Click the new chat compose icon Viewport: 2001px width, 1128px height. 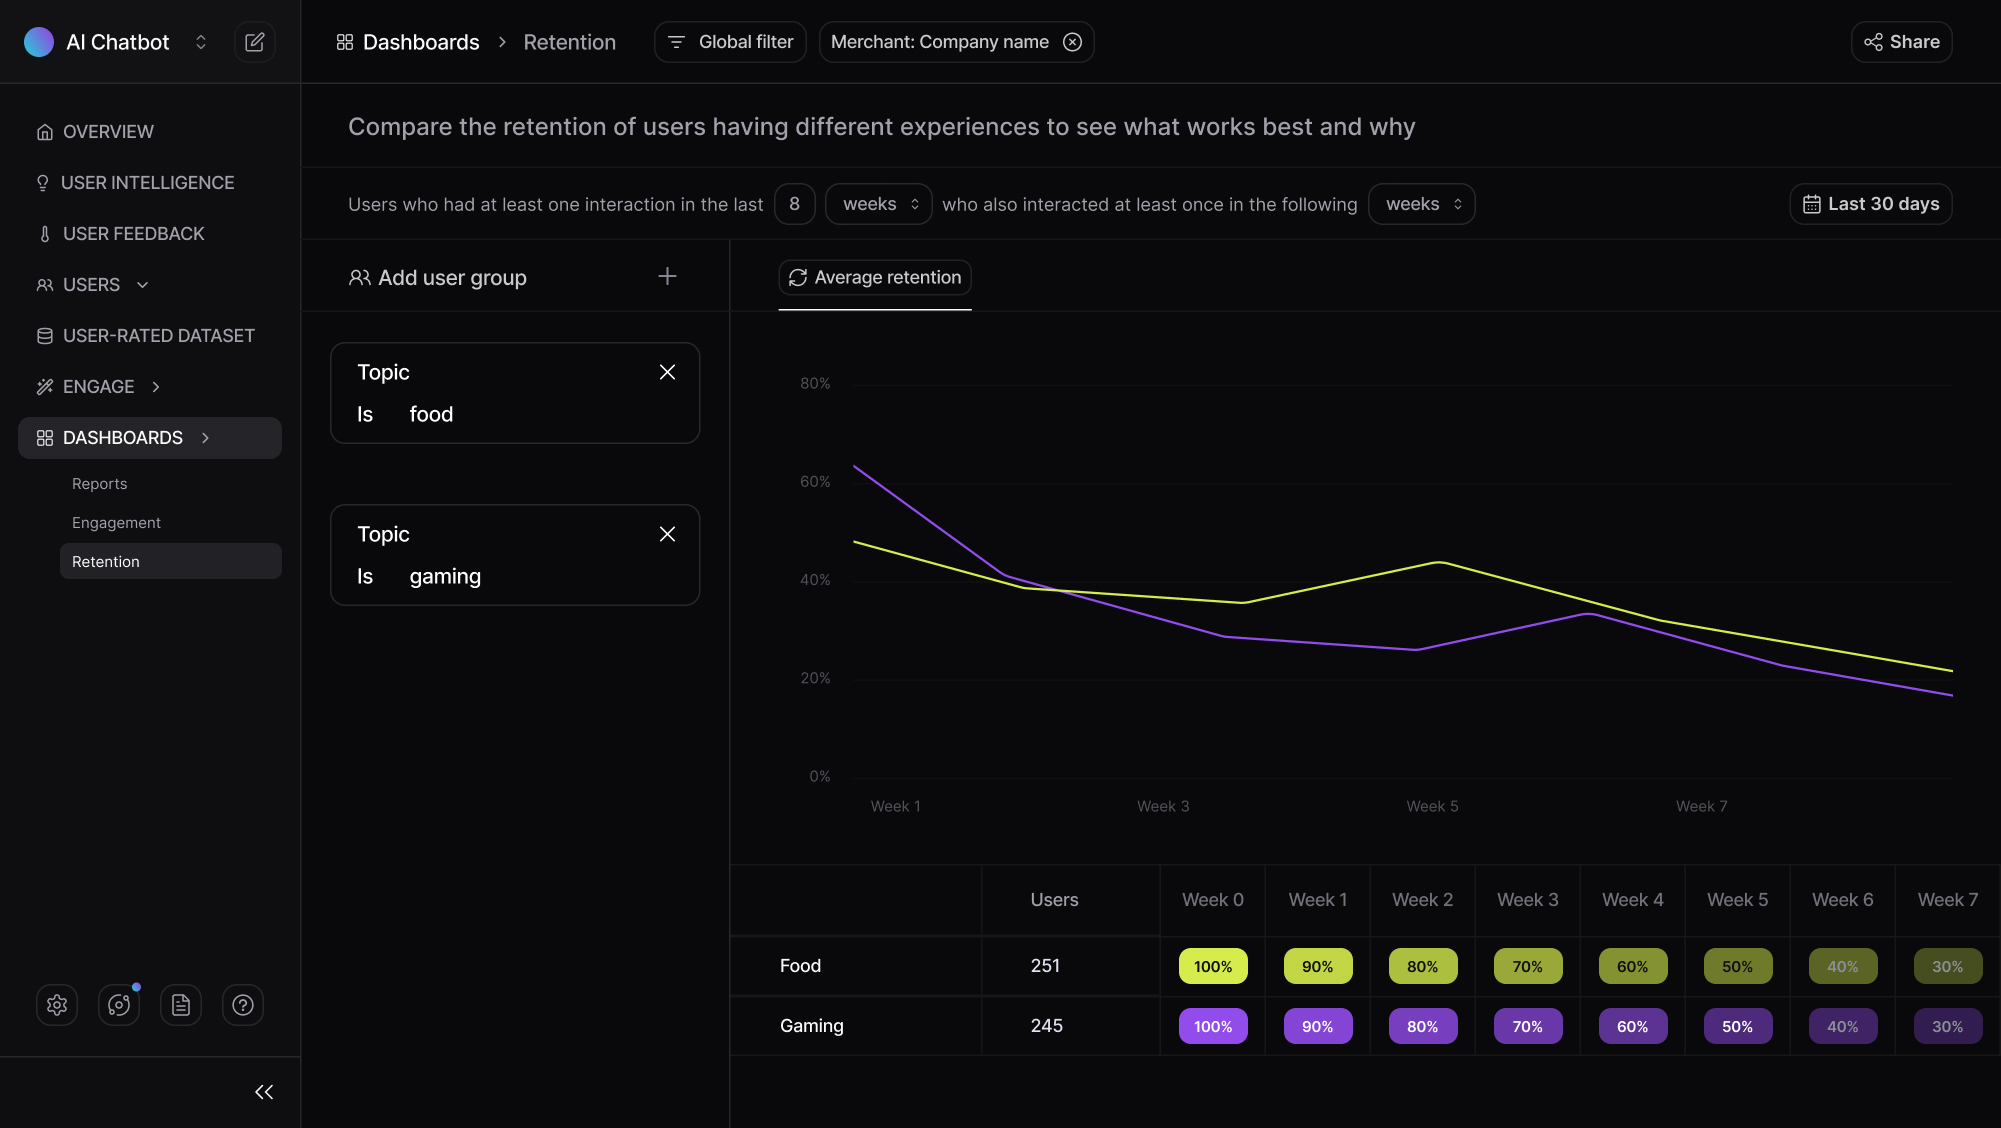pyautogui.click(x=255, y=42)
